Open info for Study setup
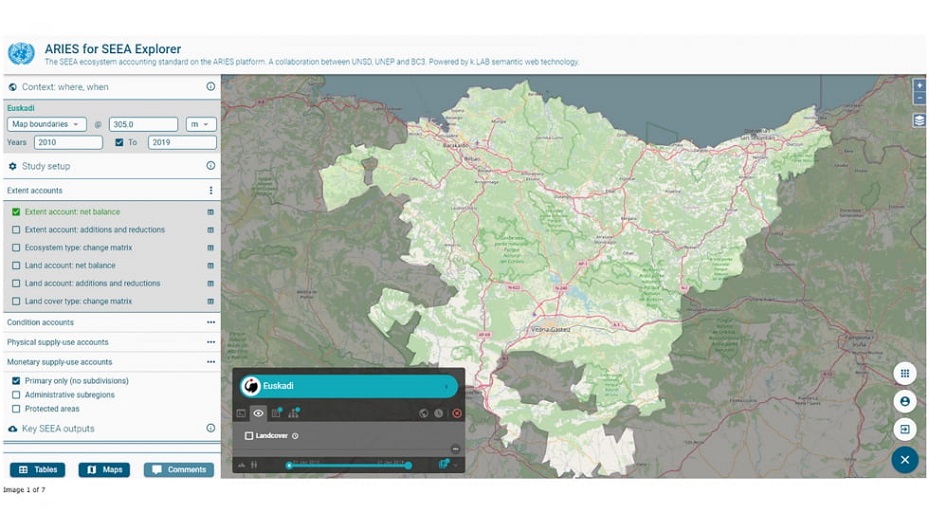This screenshot has width=929, height=531. point(210,166)
